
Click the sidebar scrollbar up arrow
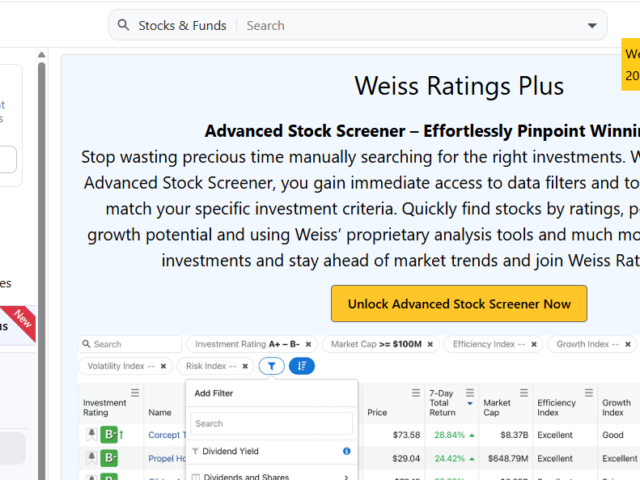(41, 55)
